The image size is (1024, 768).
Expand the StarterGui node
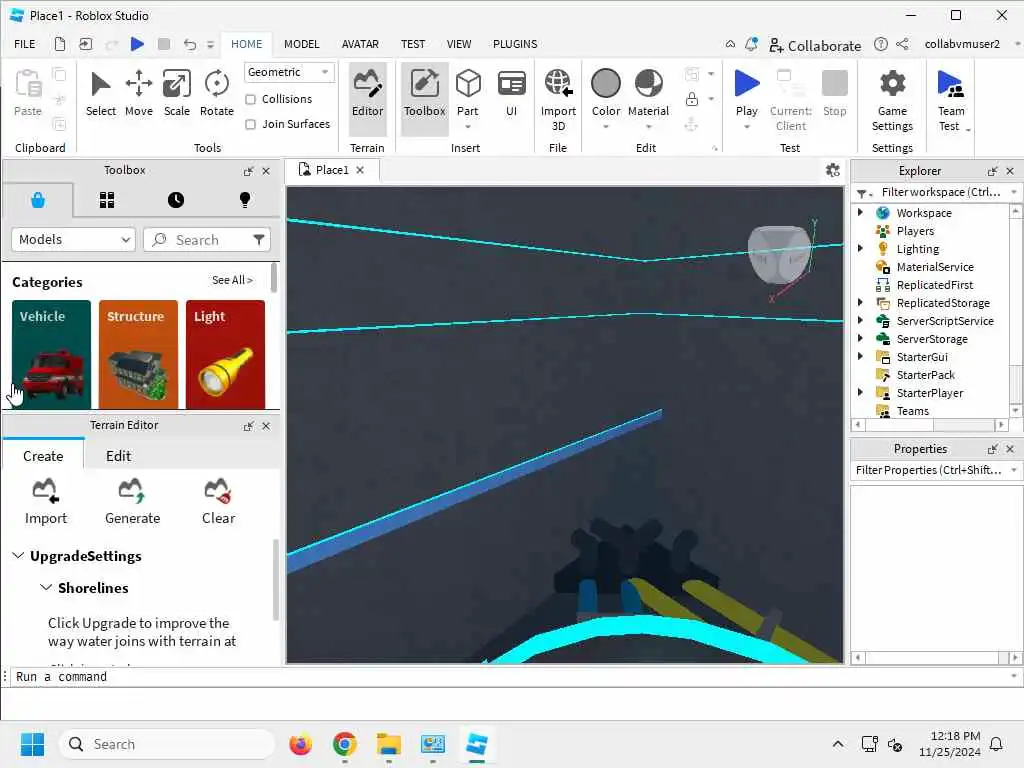(860, 356)
